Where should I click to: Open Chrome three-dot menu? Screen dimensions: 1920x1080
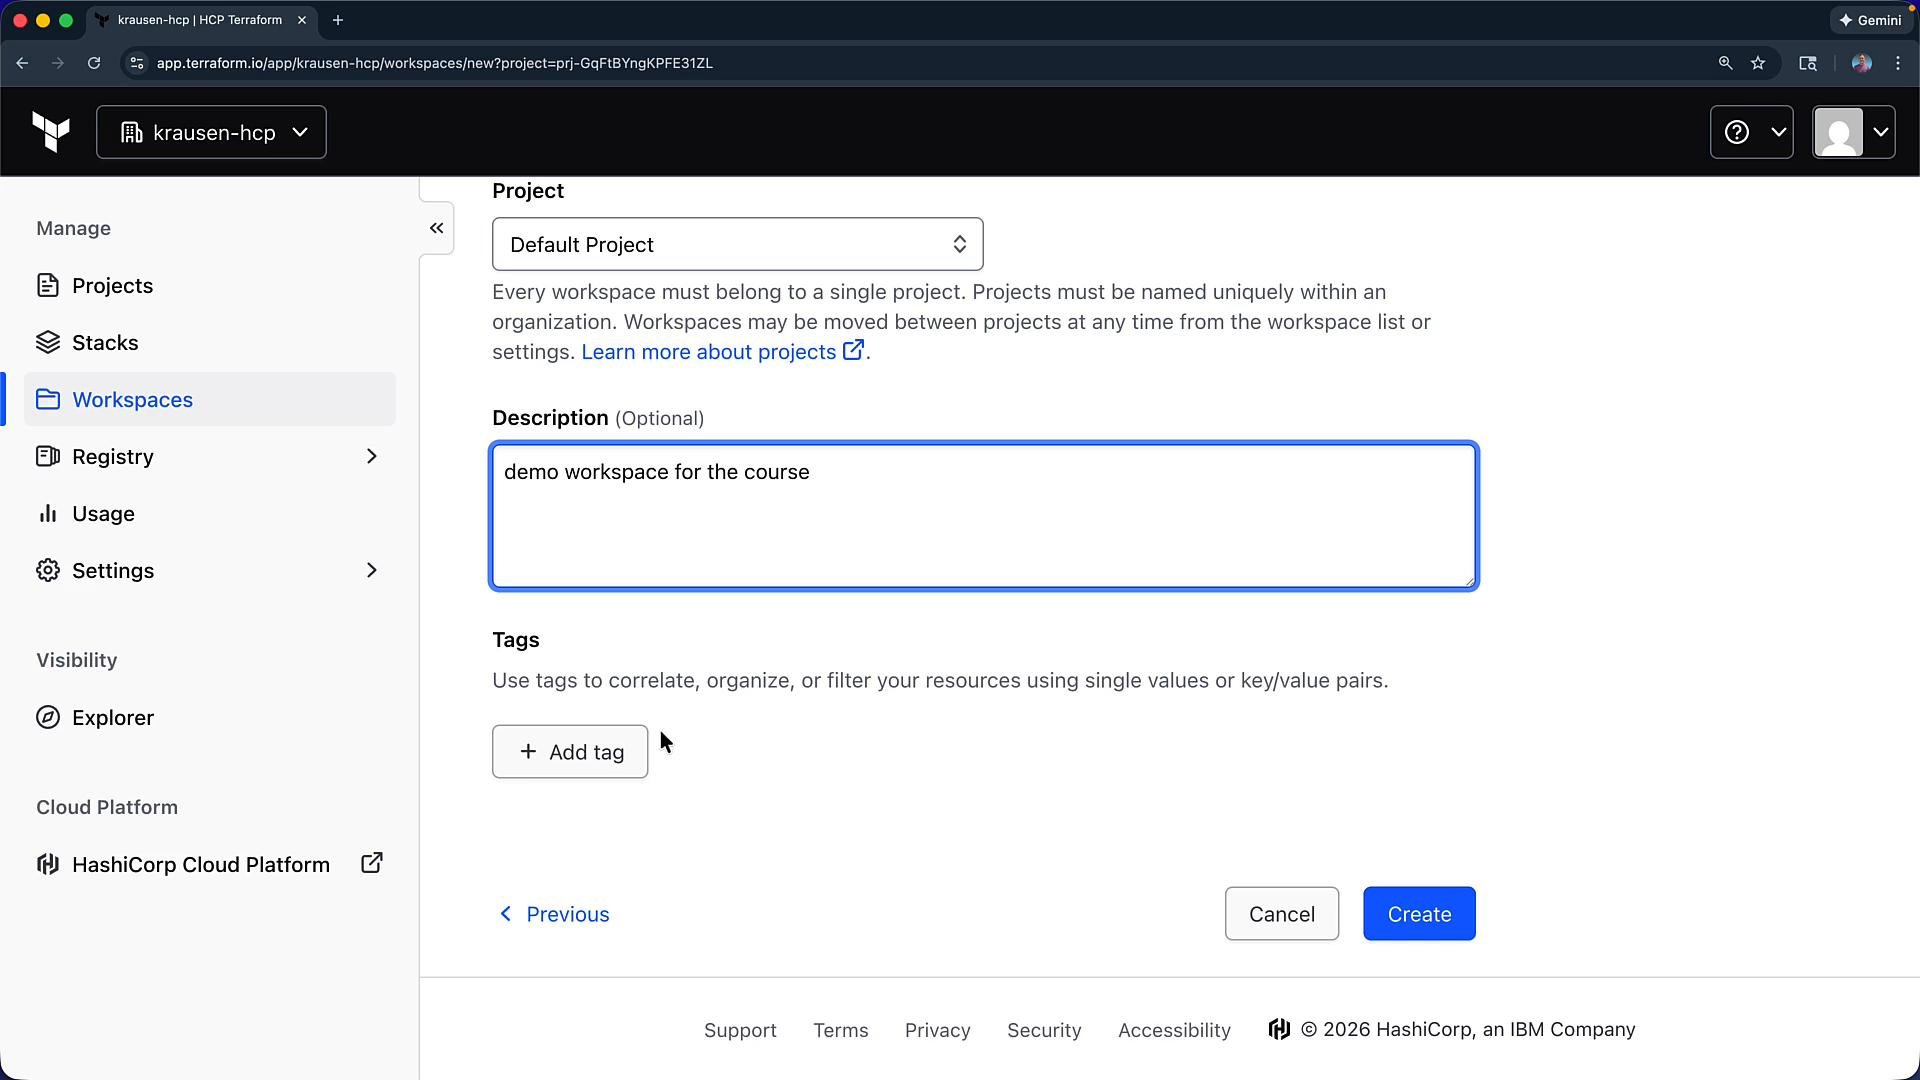tap(1898, 63)
